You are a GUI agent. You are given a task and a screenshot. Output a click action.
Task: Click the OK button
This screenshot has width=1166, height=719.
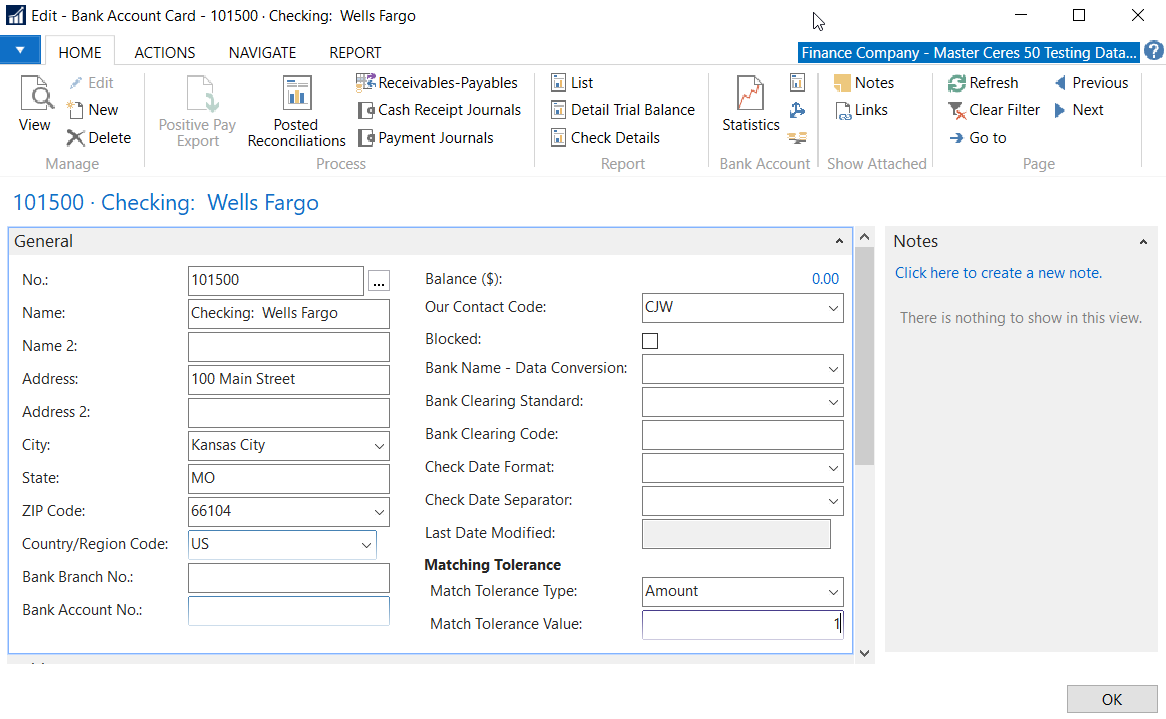coord(1111,699)
